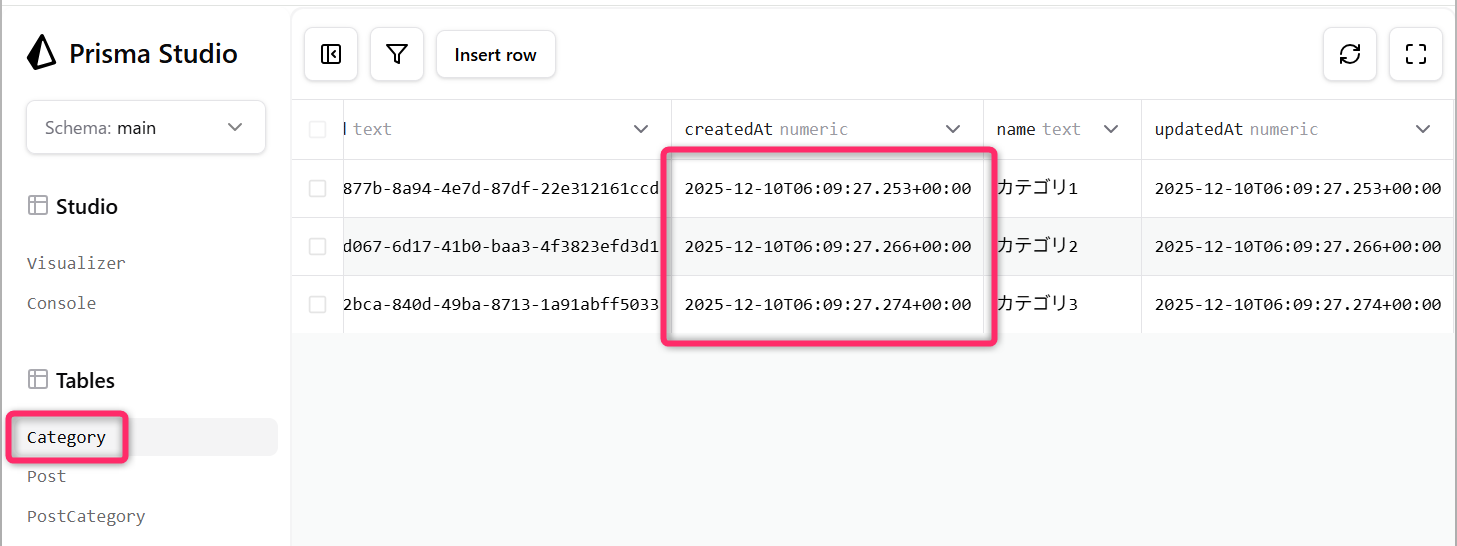Open the Post table
Screen dimensions: 1457x546
pyautogui.click(x=47, y=477)
